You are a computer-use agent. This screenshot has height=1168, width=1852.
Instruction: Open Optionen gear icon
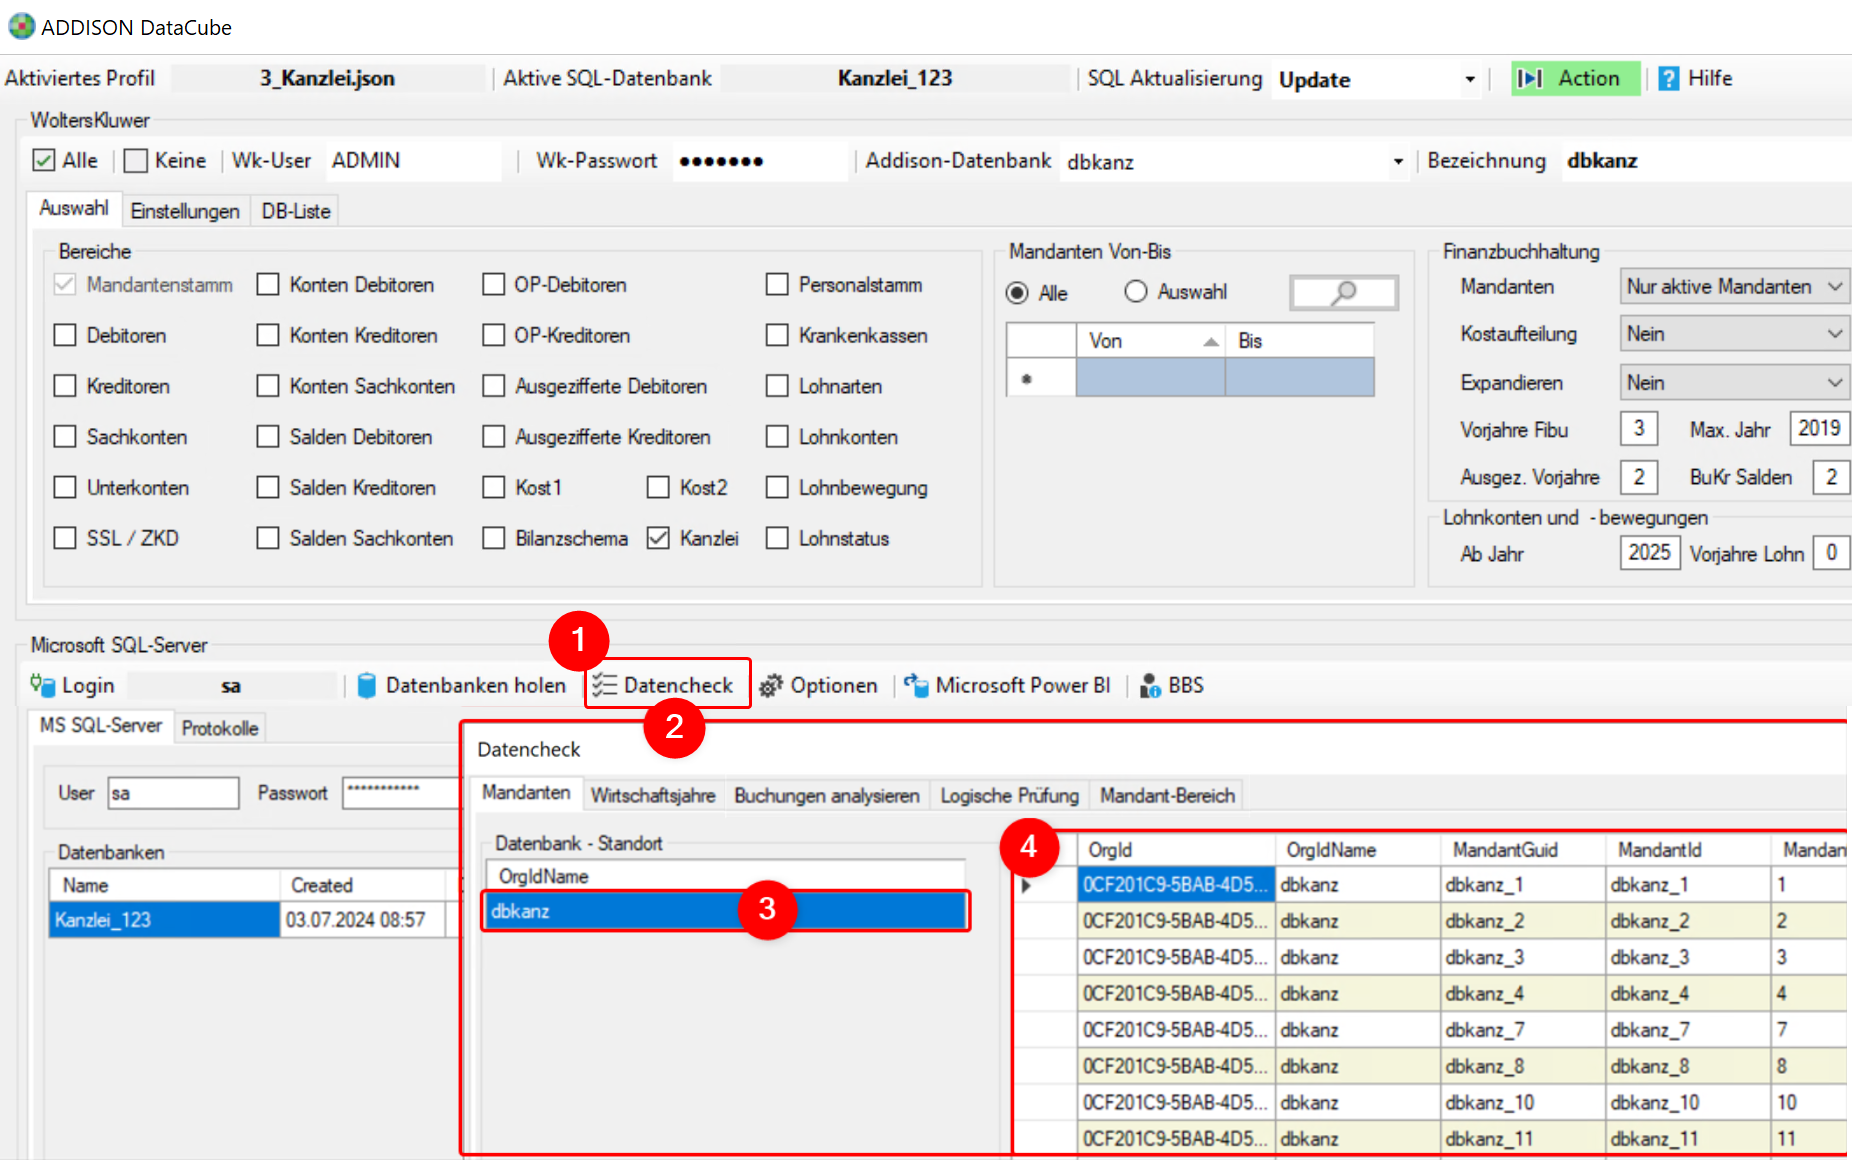(x=770, y=686)
